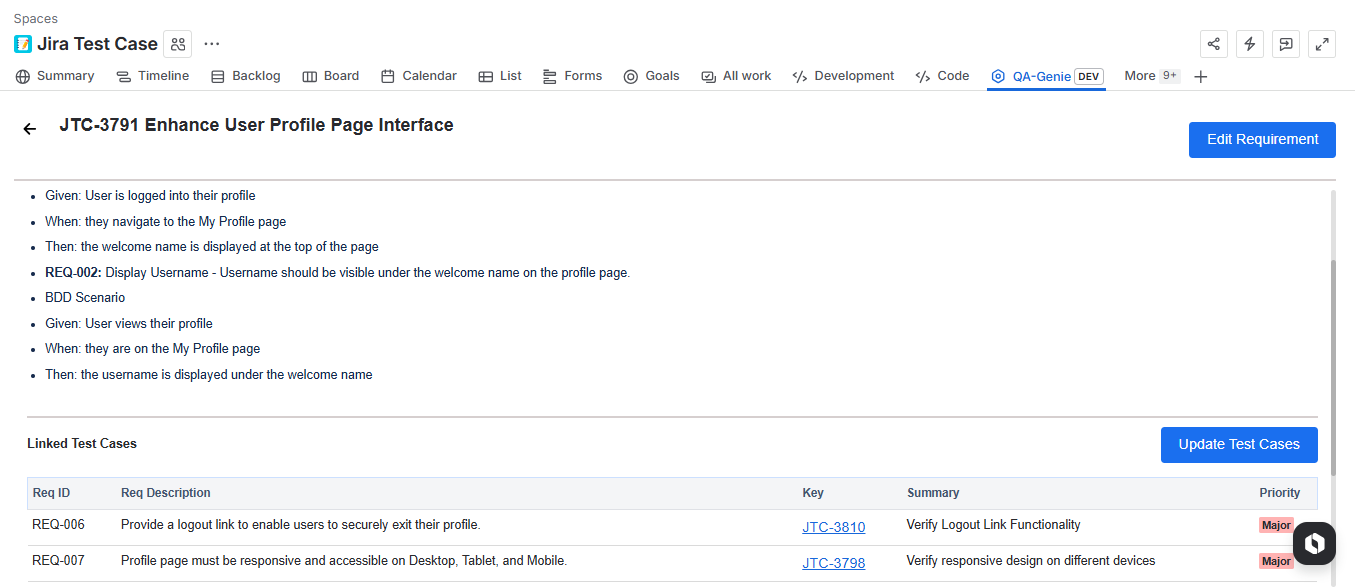The width and height of the screenshot is (1355, 587).
Task: Open the team members icon by the space name
Action: tap(178, 44)
